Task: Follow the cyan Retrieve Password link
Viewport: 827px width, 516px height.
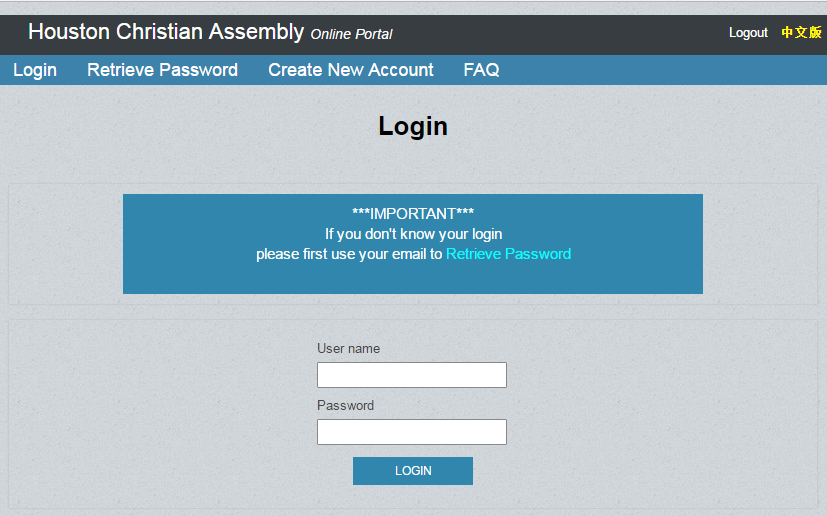Action: click(508, 254)
